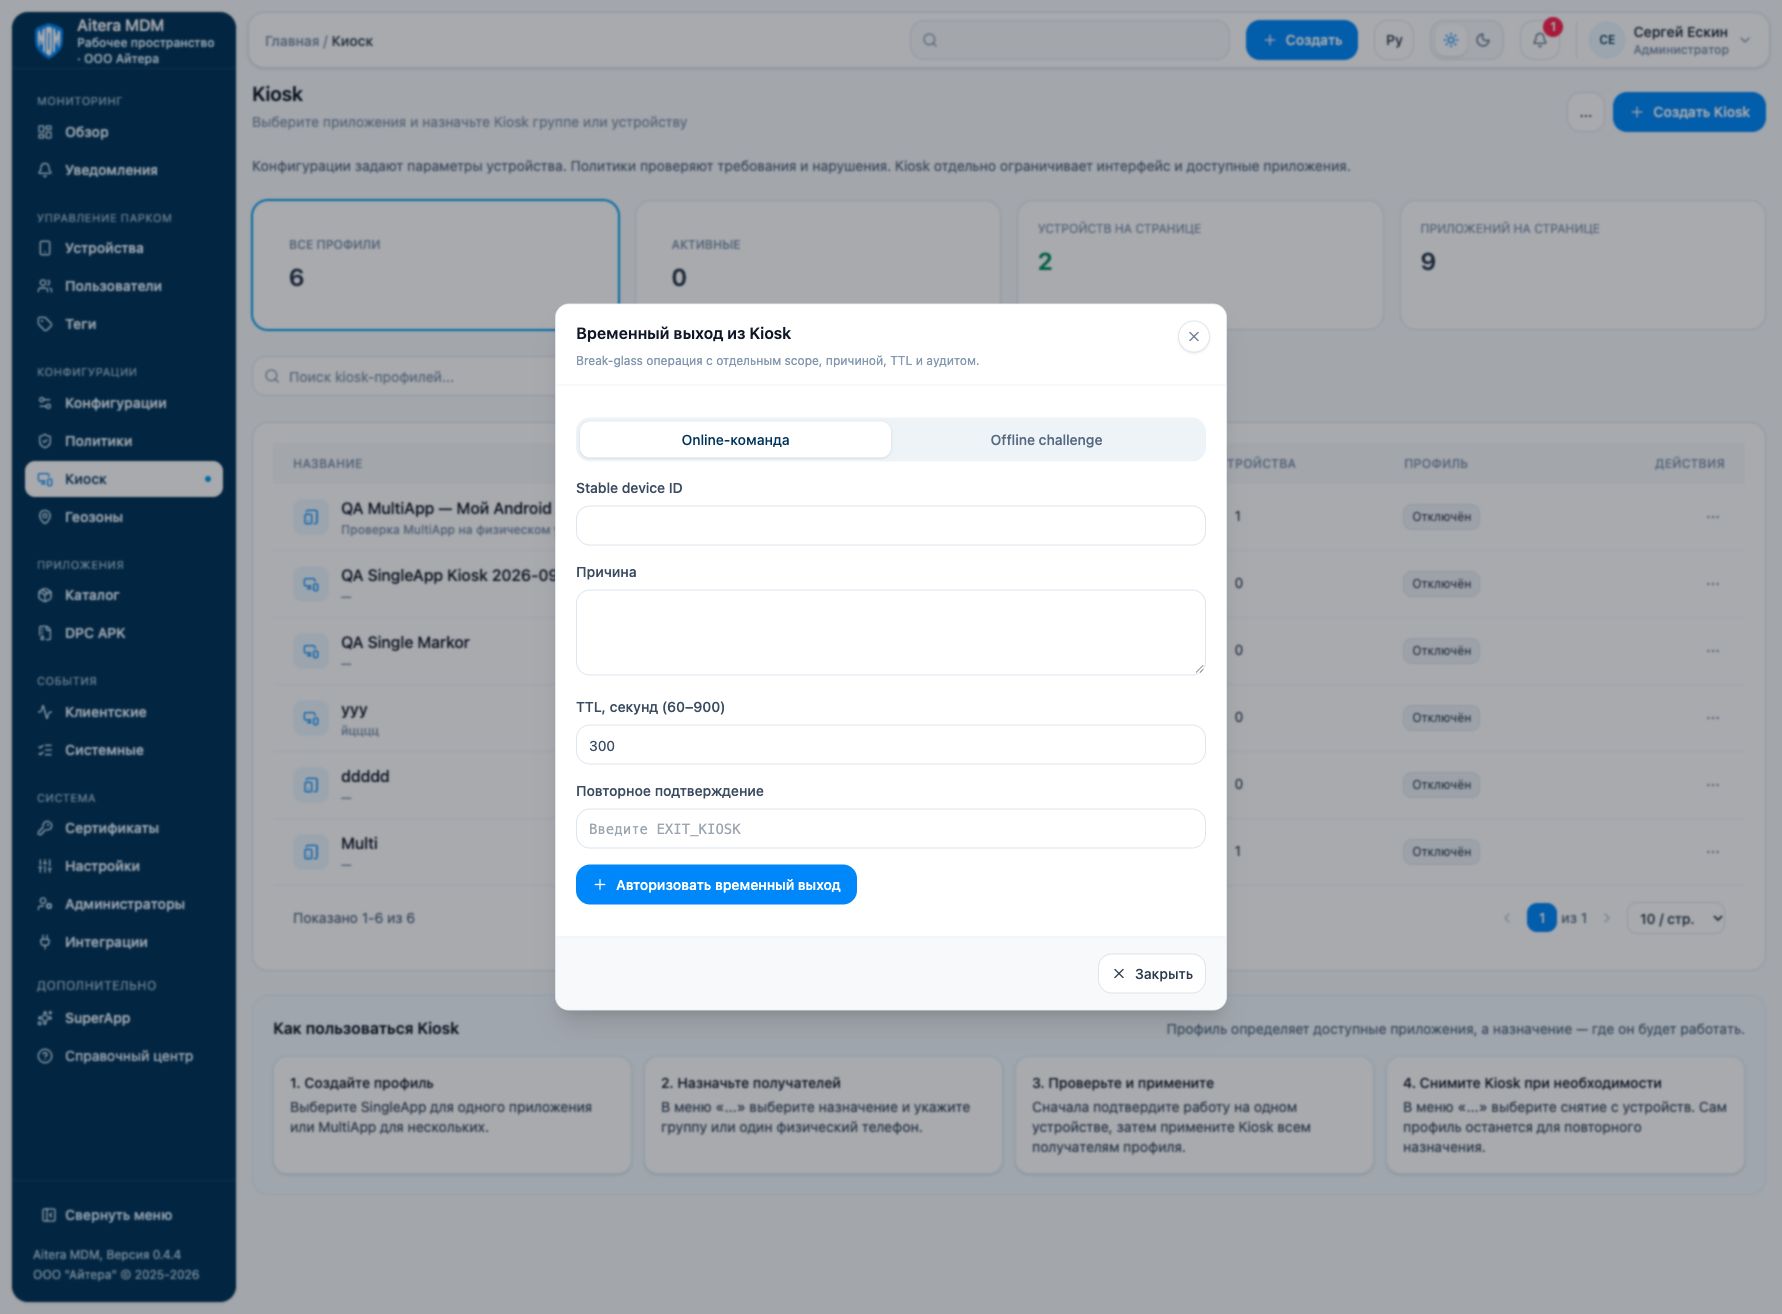Switch to the Offline challenge tab

tap(1046, 440)
